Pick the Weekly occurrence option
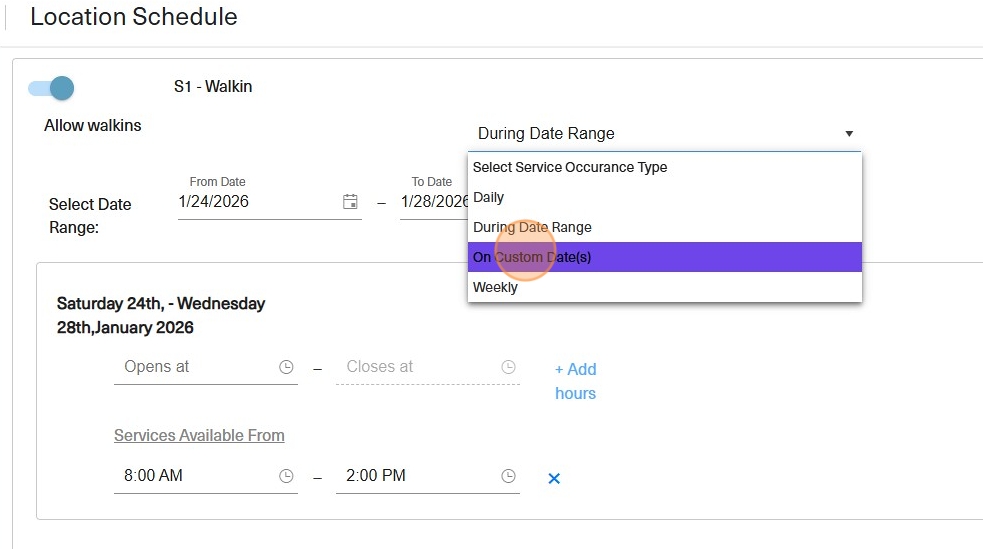The width and height of the screenshot is (983, 549). pyautogui.click(x=496, y=287)
